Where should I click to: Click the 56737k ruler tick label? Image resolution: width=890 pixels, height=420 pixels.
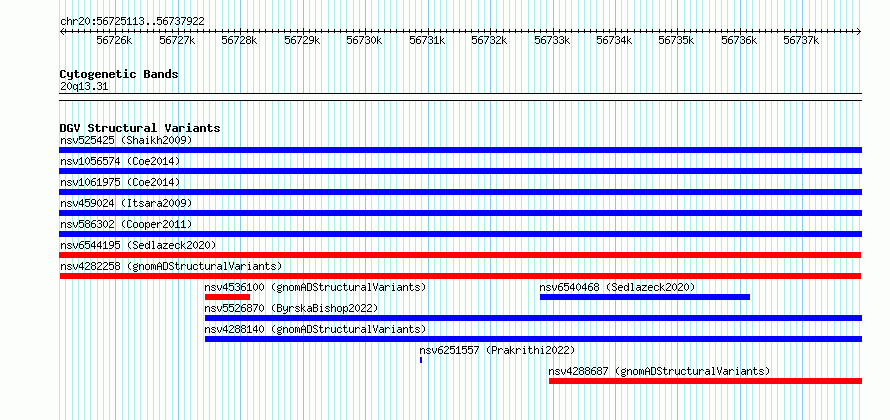[x=801, y=40]
